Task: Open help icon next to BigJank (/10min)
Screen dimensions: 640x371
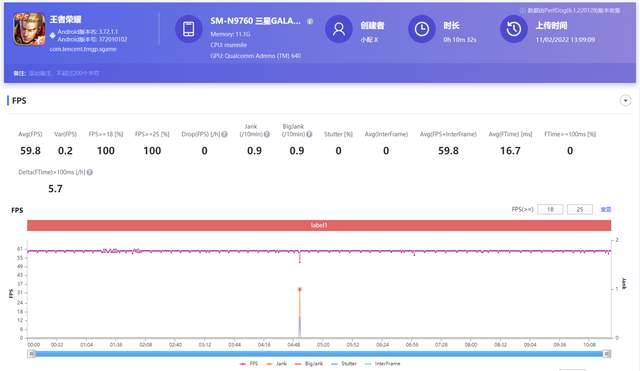Action: (309, 134)
